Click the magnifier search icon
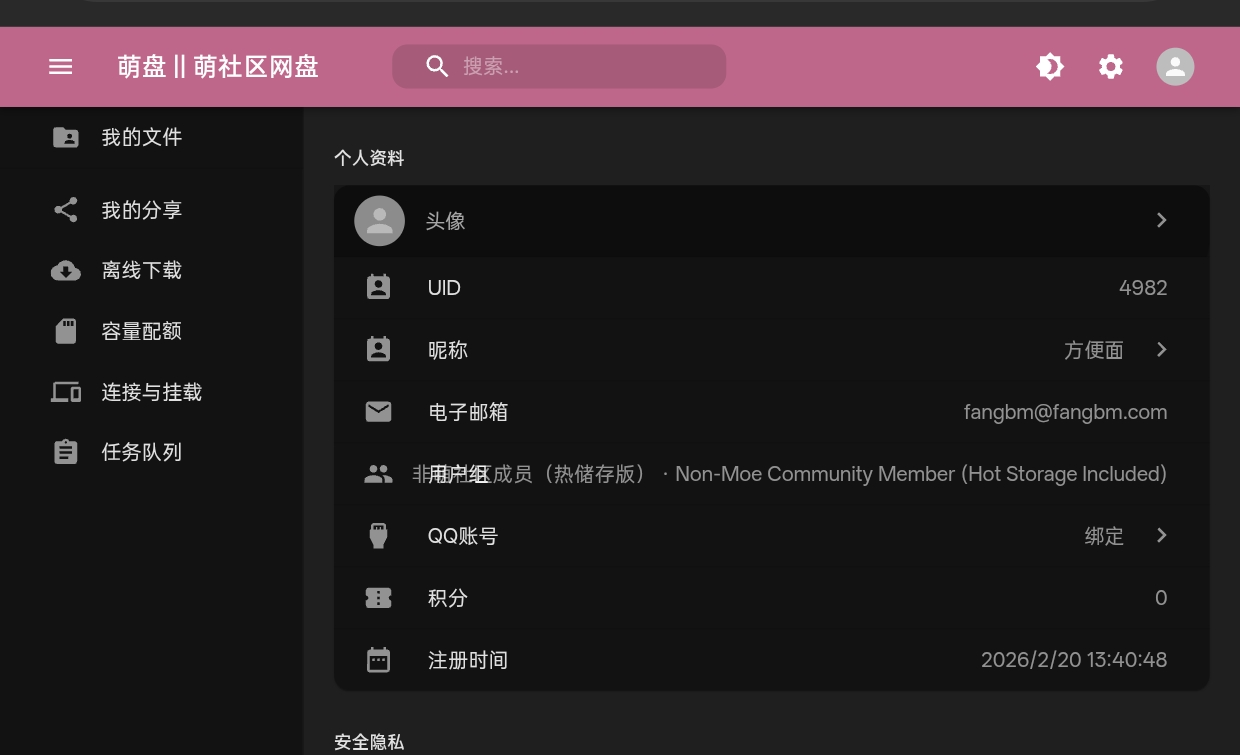1240x755 pixels. (437, 67)
